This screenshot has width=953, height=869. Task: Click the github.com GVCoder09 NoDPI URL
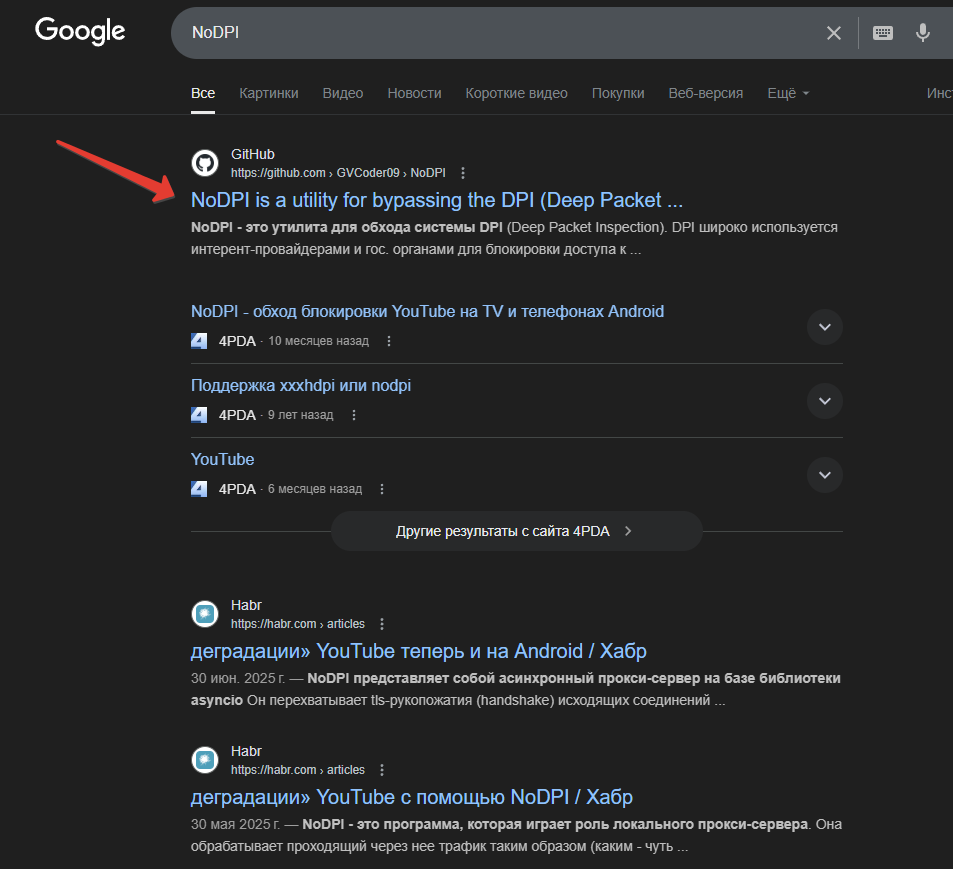tap(338, 173)
